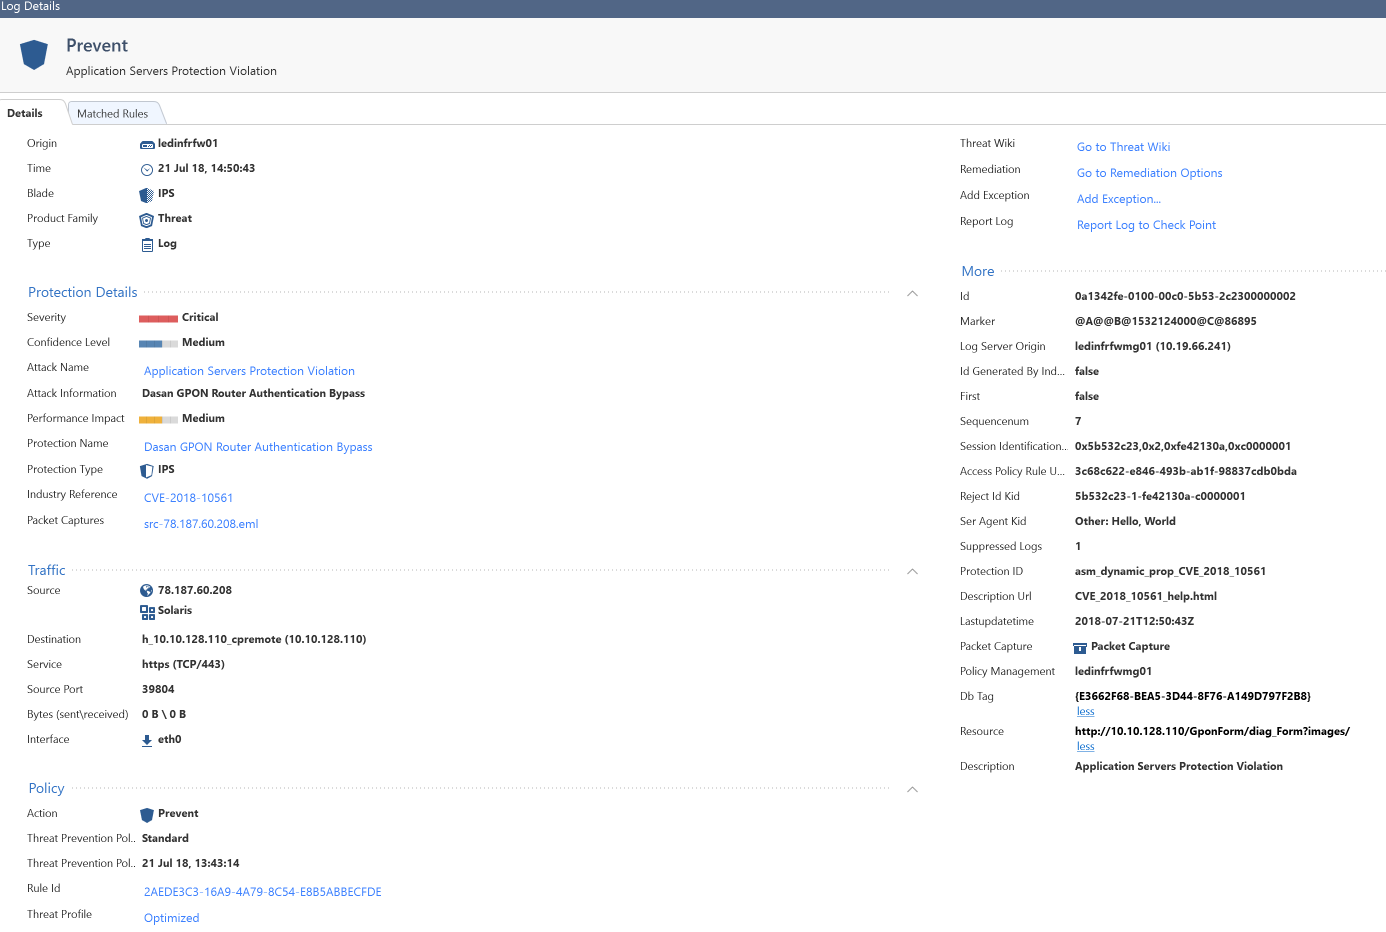Select the Resource URL GponForm/diag_Form value
This screenshot has height=932, width=1386.
point(1212,731)
